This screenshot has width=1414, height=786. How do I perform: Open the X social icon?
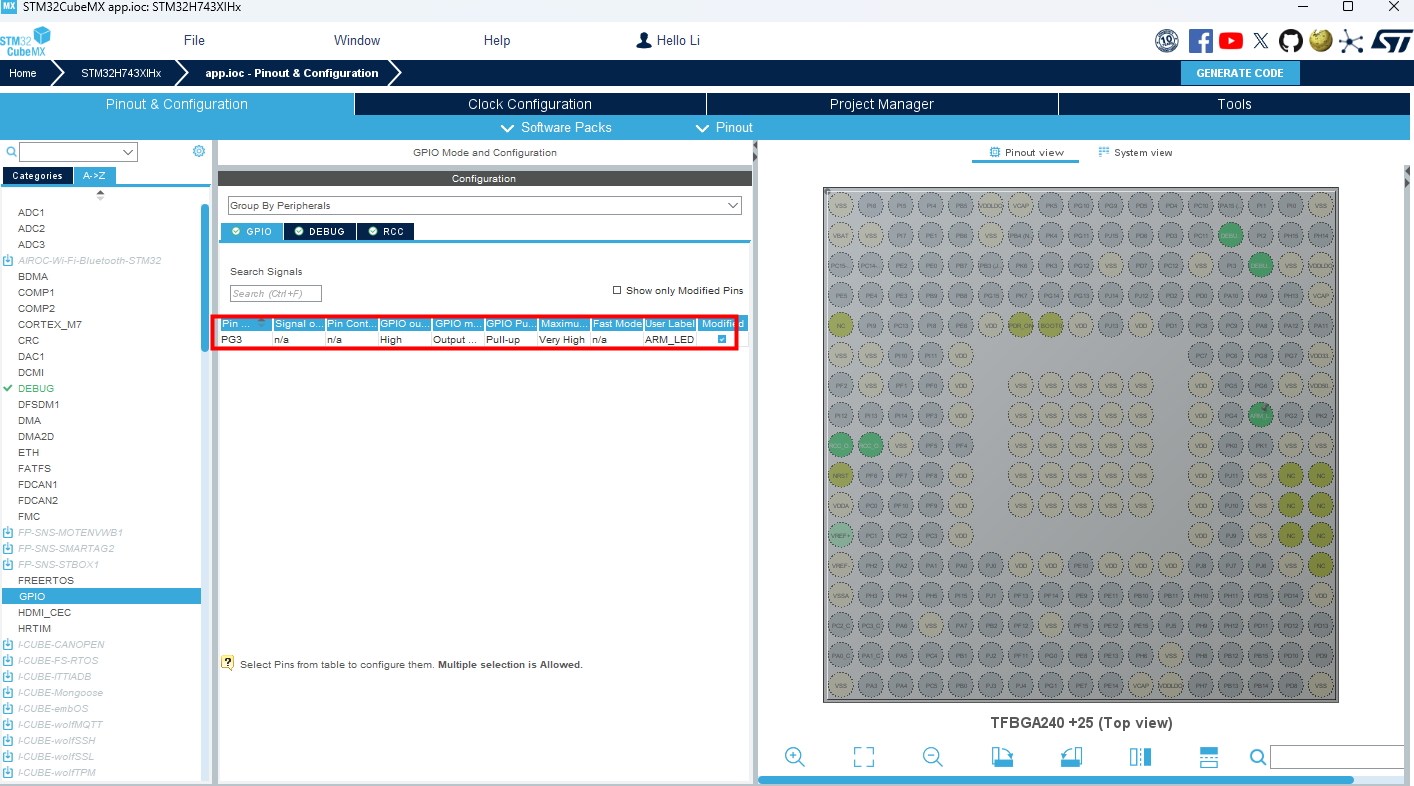(1261, 41)
